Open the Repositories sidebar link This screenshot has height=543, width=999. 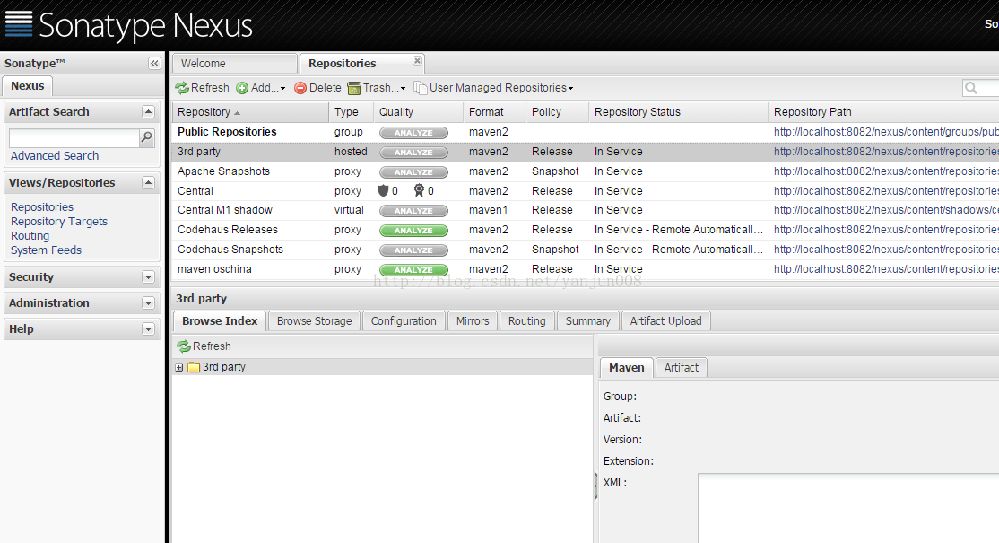point(42,207)
